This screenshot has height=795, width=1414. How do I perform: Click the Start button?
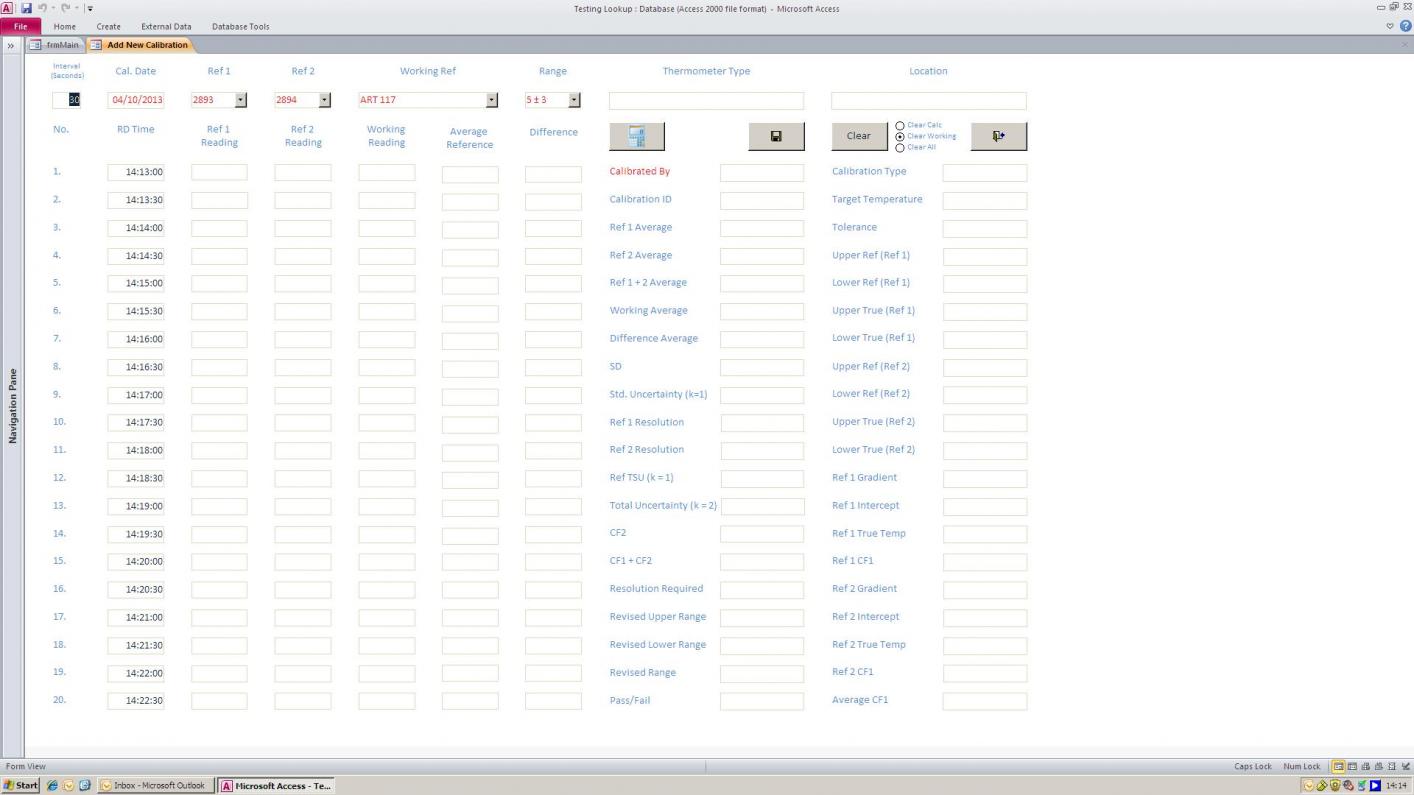click(20, 785)
